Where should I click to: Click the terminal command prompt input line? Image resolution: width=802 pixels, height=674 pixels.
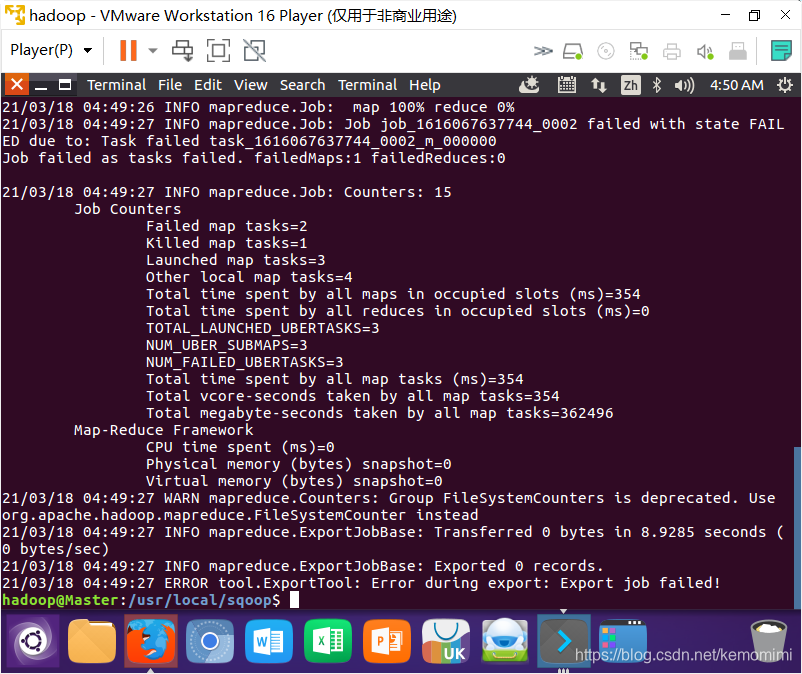coord(295,600)
